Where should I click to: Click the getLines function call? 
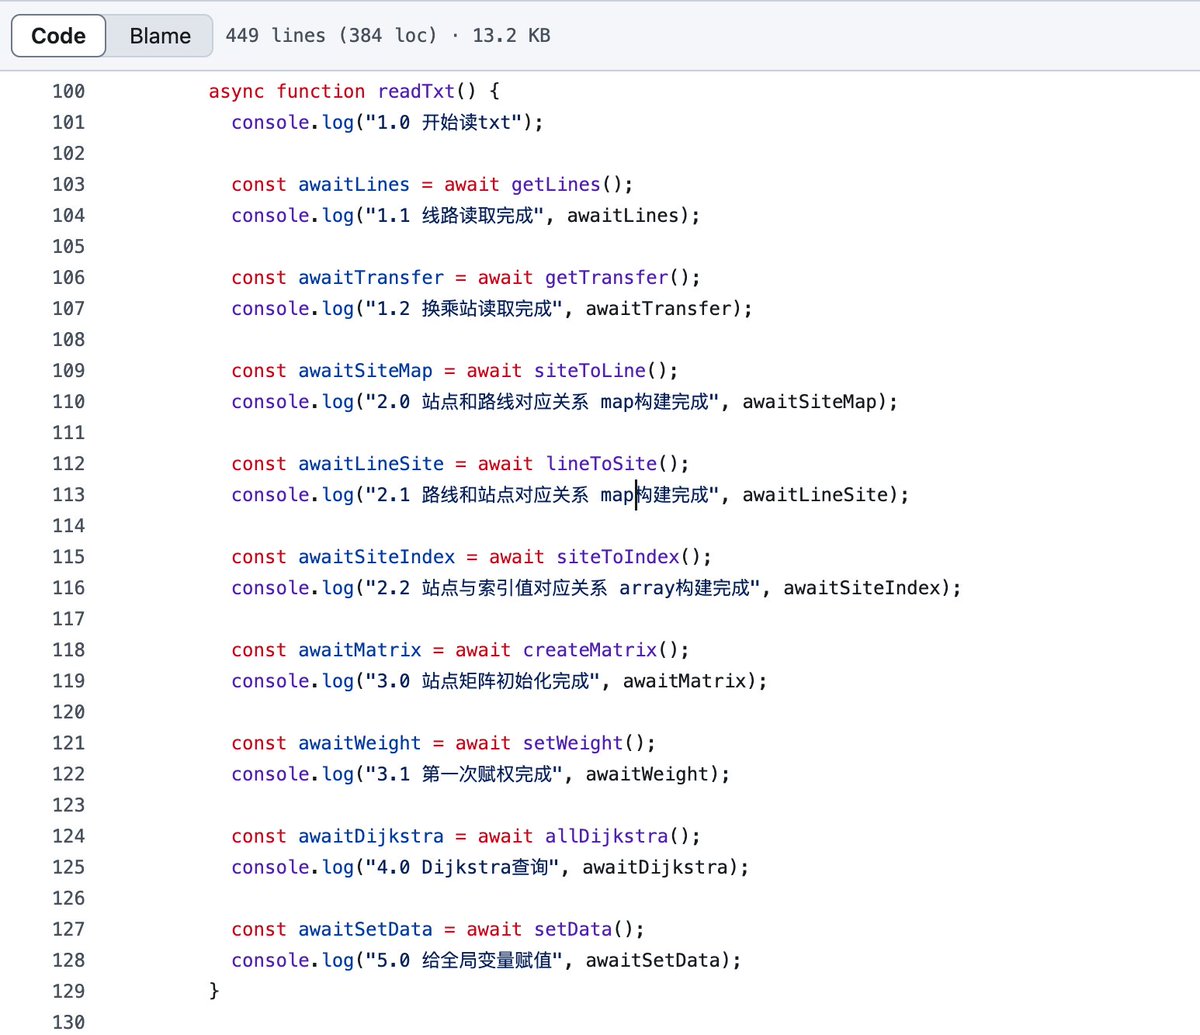556,184
